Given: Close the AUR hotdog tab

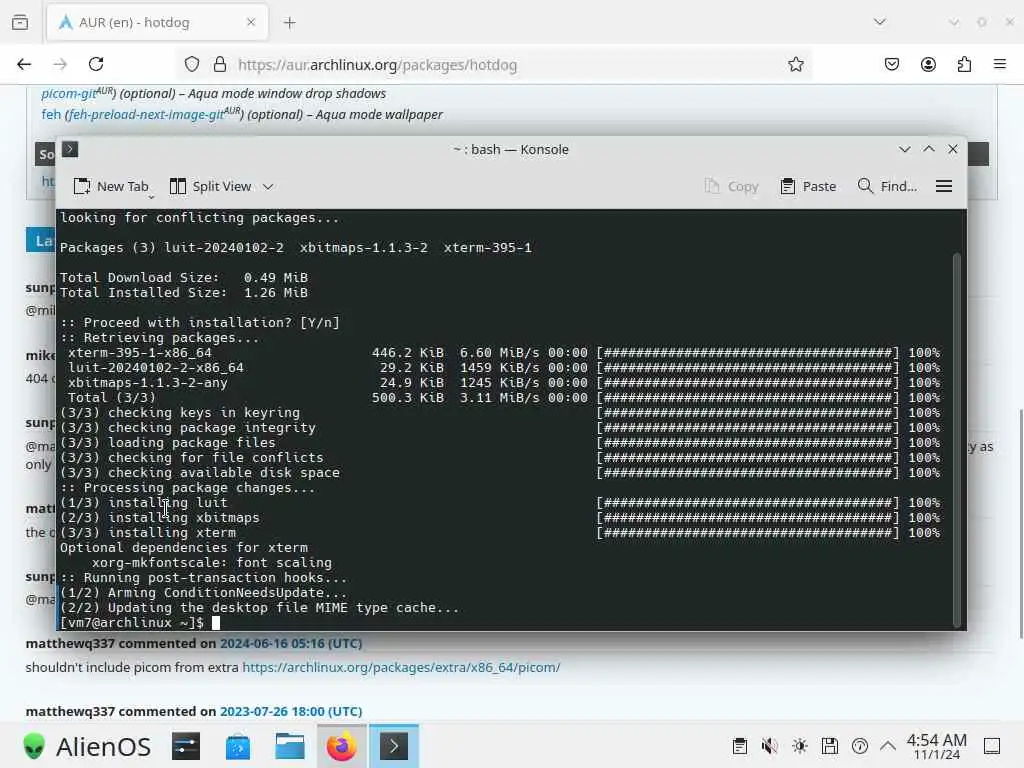Looking at the screenshot, I should click(x=251, y=22).
